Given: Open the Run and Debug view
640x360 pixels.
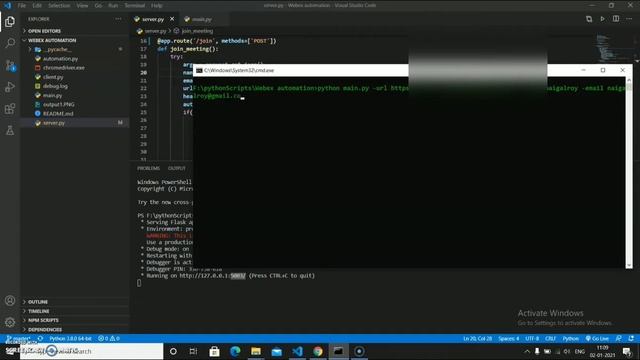Looking at the screenshot, I should pos(10,87).
